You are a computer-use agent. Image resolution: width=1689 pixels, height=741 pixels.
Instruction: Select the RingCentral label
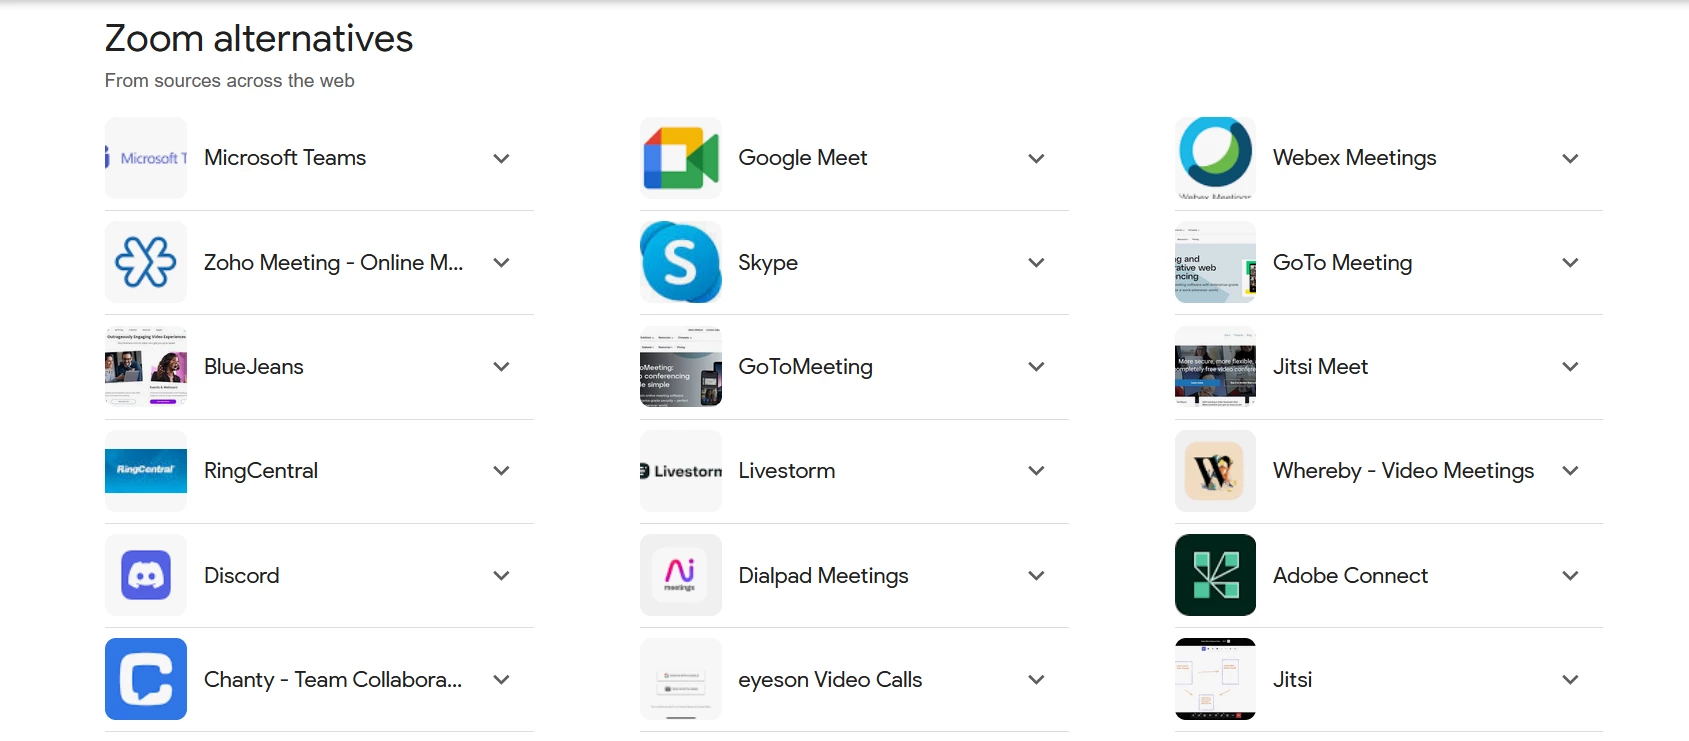coord(261,471)
